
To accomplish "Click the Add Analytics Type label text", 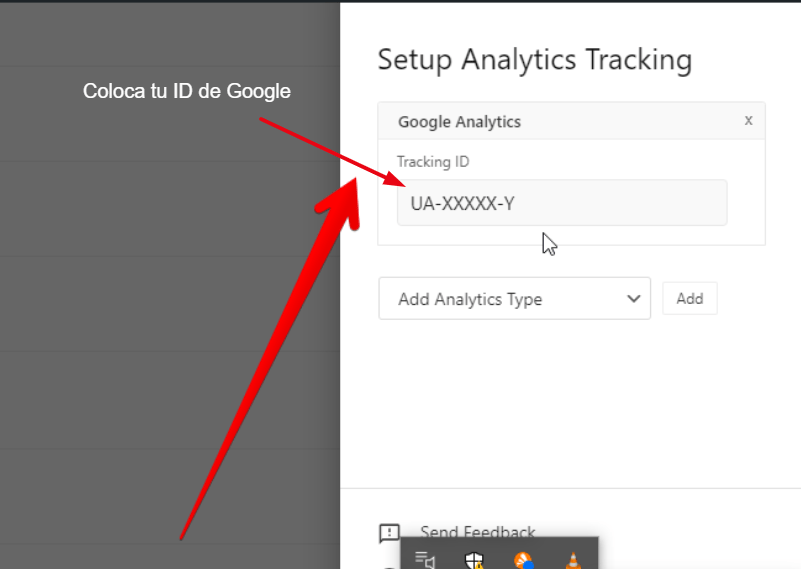I will coord(470,299).
